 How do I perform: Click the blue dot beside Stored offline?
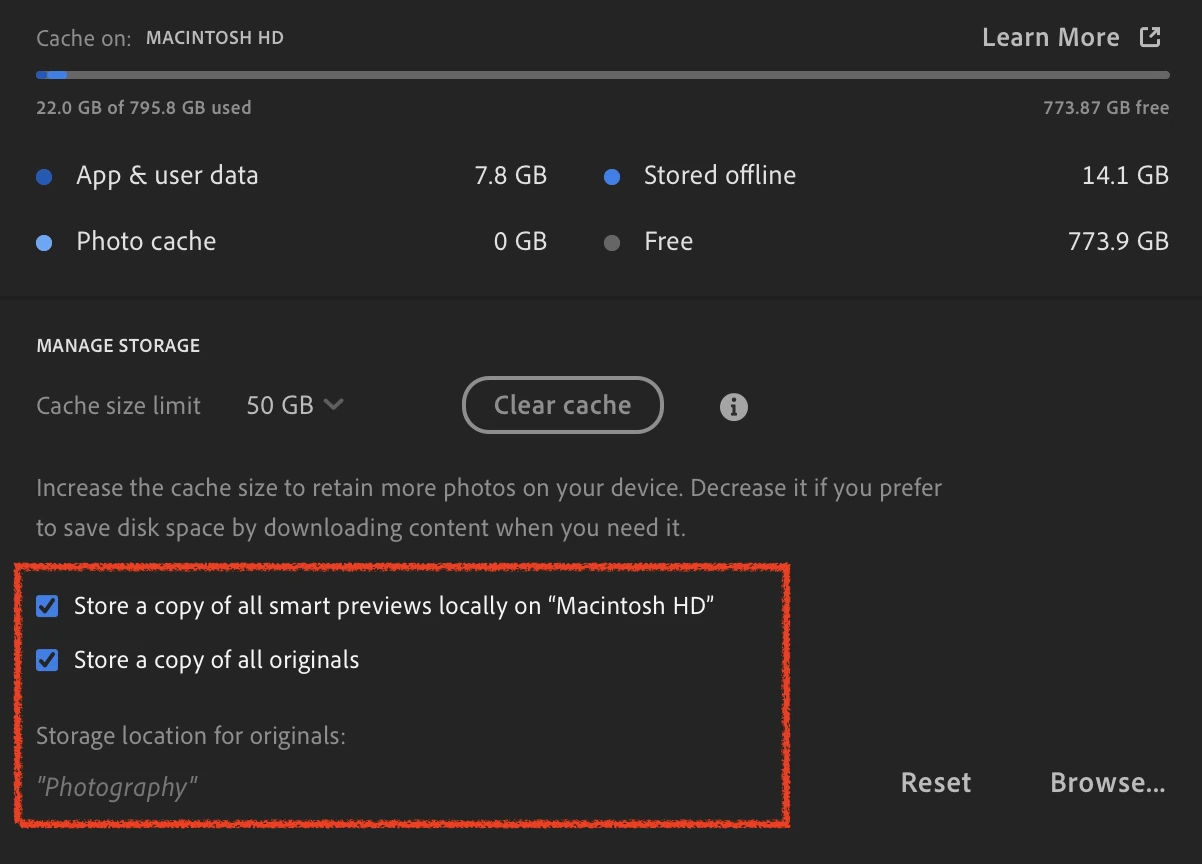pyautogui.click(x=610, y=175)
